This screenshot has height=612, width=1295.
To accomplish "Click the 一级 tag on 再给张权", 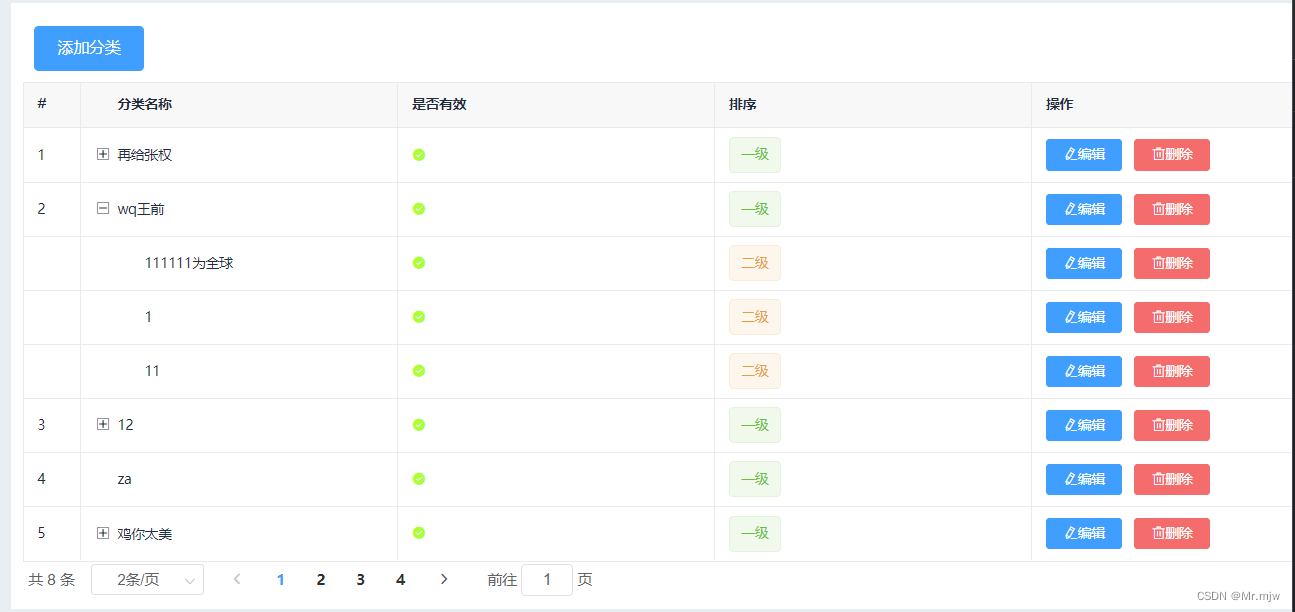I will [x=754, y=155].
